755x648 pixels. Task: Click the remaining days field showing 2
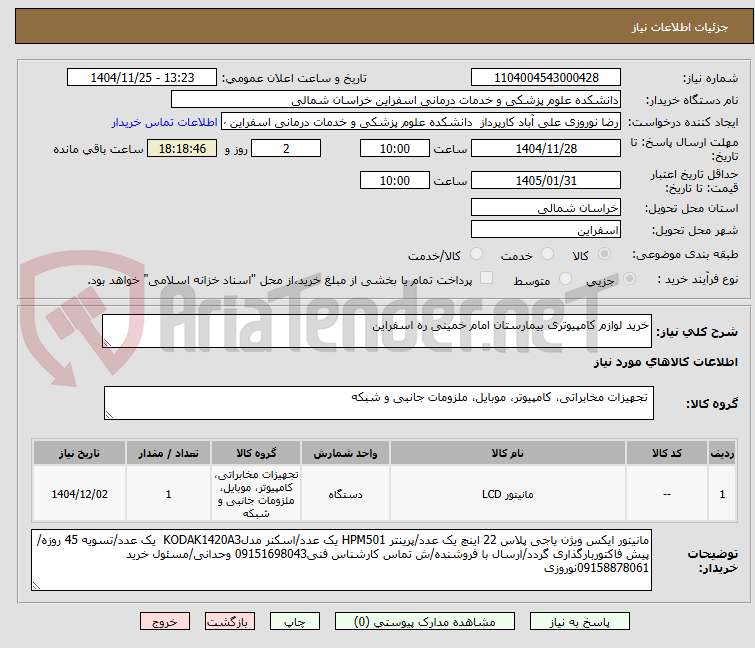click(286, 148)
